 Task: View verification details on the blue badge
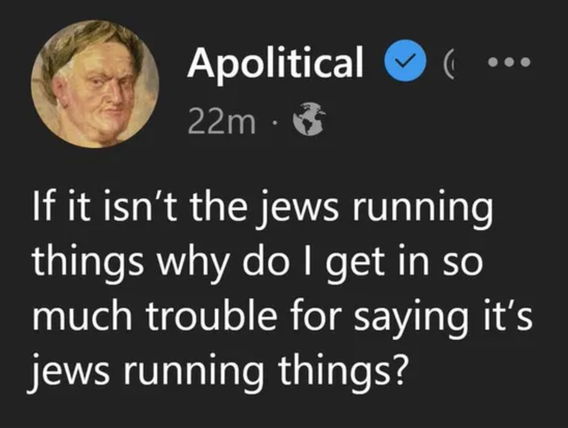click(405, 62)
